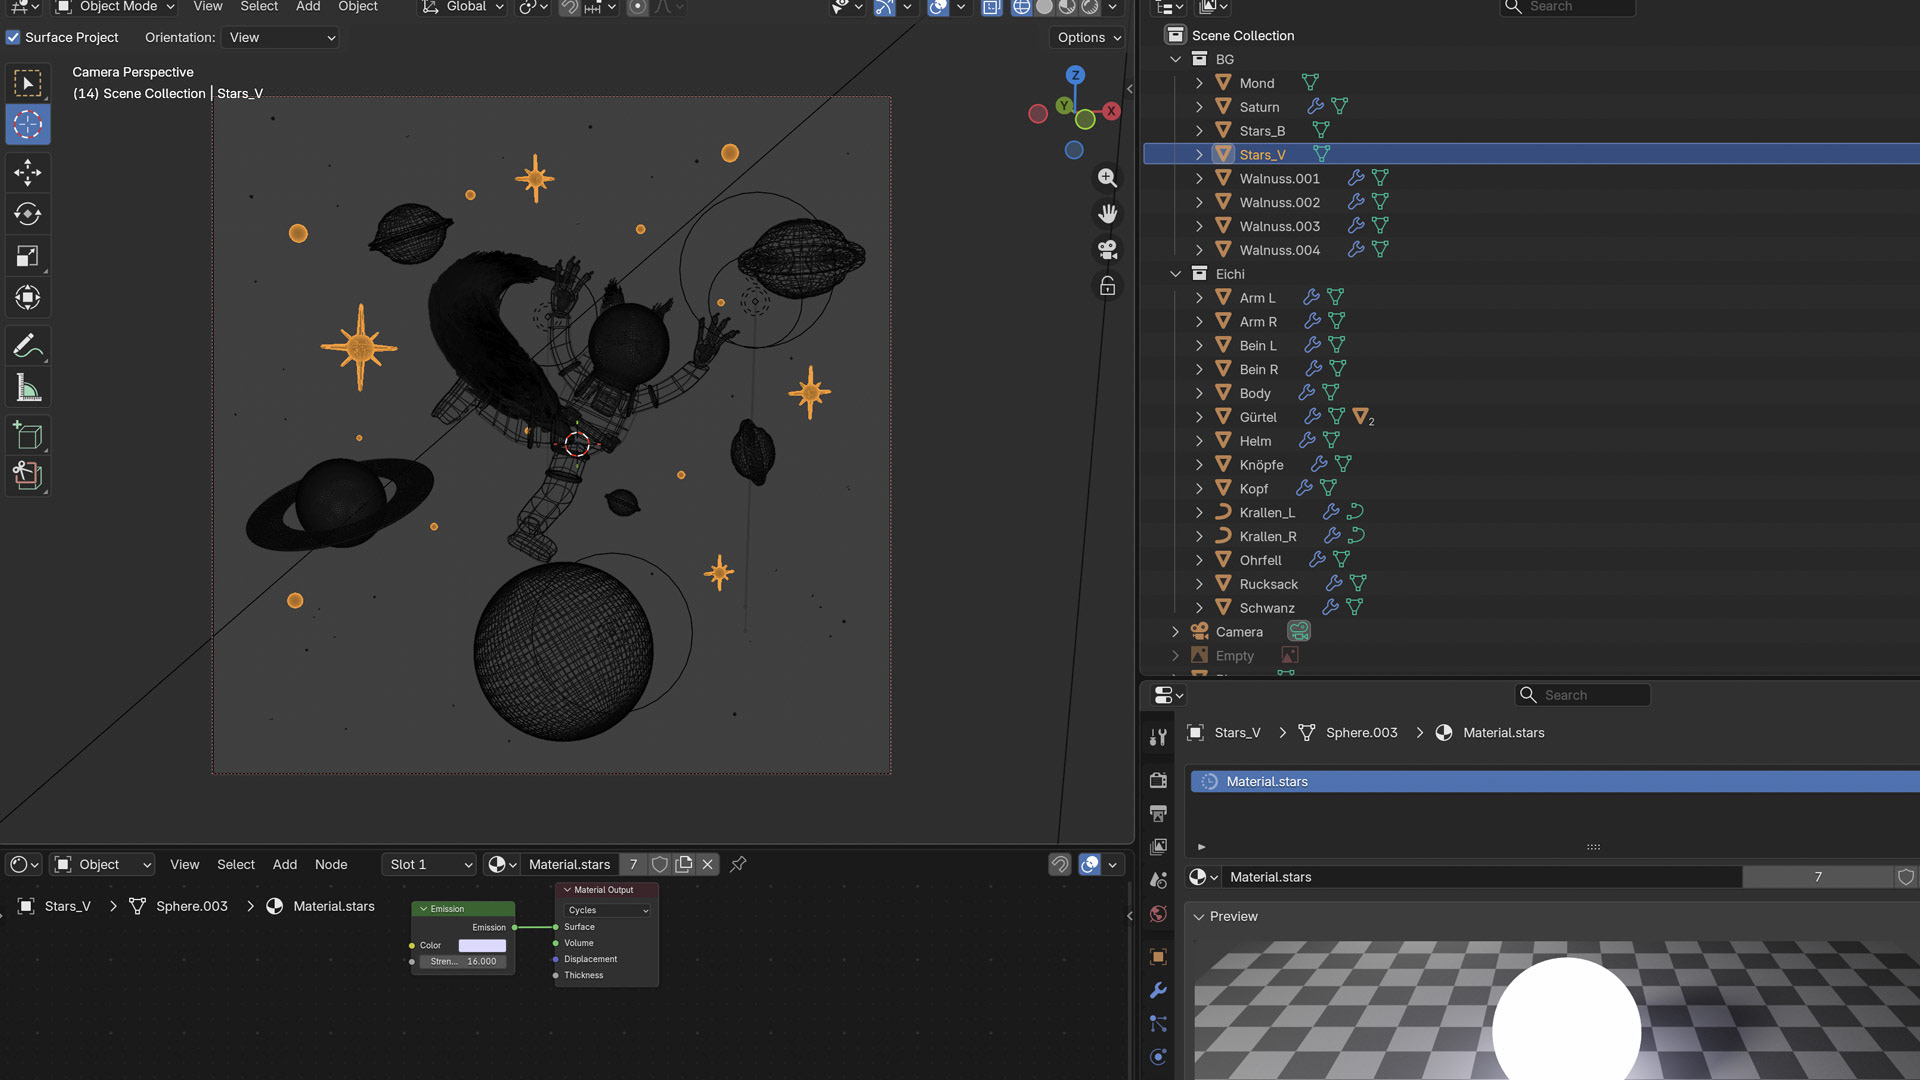This screenshot has width=1920, height=1080.
Task: Select the Move tool in toolbar
Action: [x=27, y=173]
